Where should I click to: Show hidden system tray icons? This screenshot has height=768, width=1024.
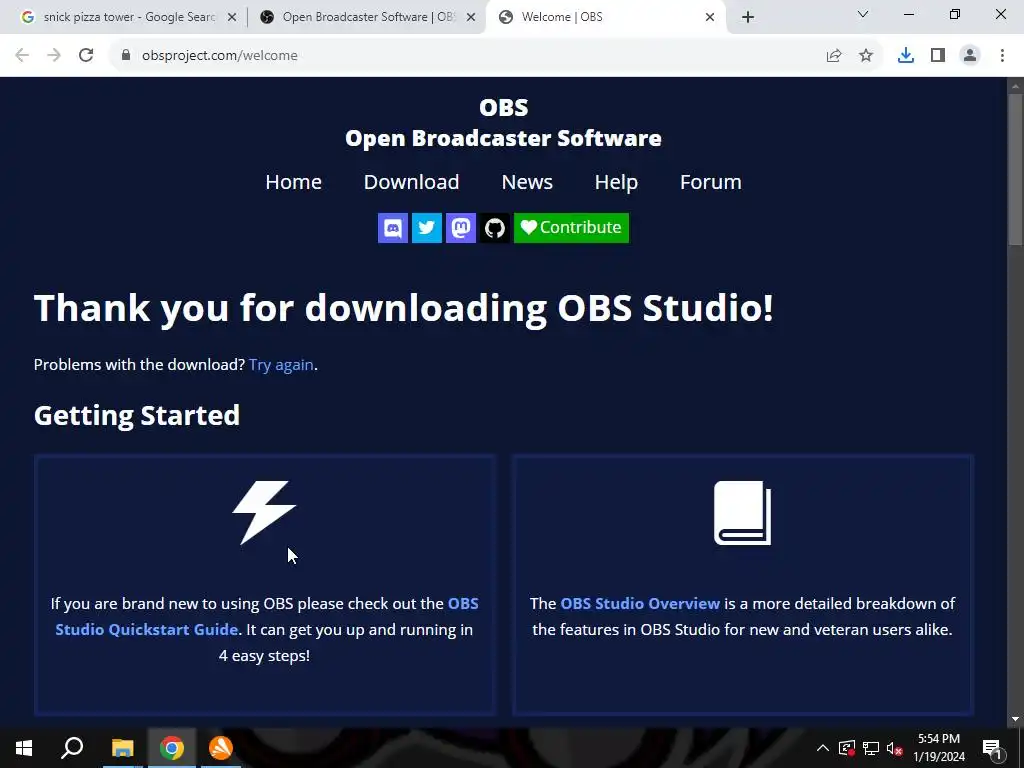tap(823, 748)
